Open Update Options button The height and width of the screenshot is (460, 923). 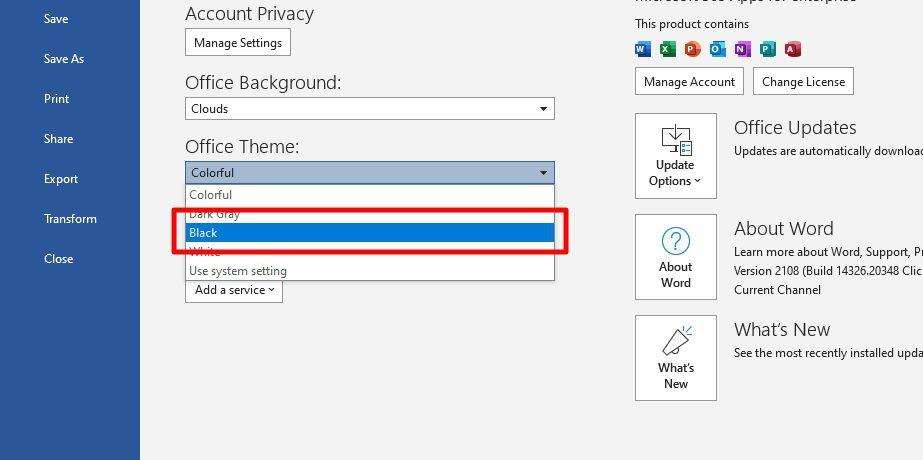click(x=676, y=156)
